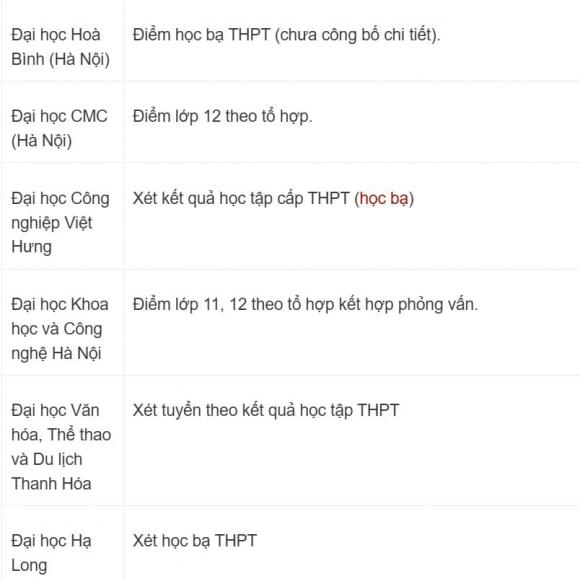580x581 pixels.
Task: Click 'nghệ Hà Nội' line of Khoa học row
Action: click(56, 353)
